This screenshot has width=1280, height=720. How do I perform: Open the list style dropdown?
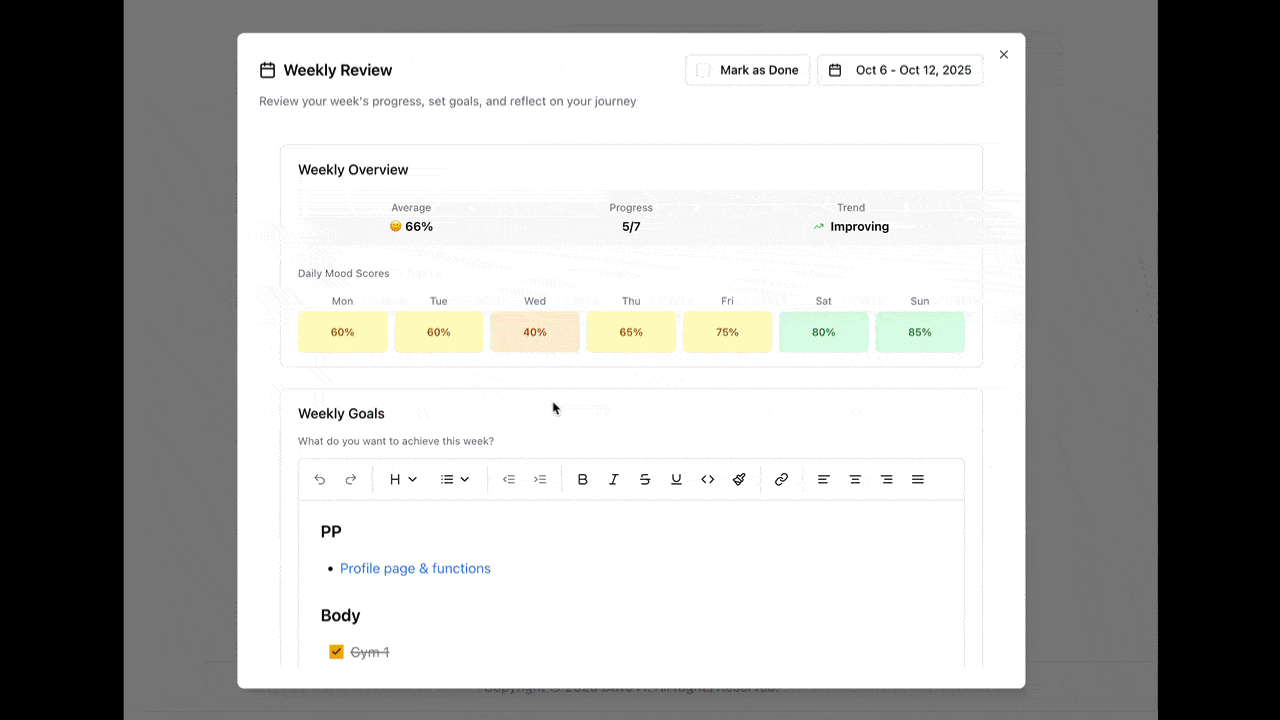tap(454, 479)
